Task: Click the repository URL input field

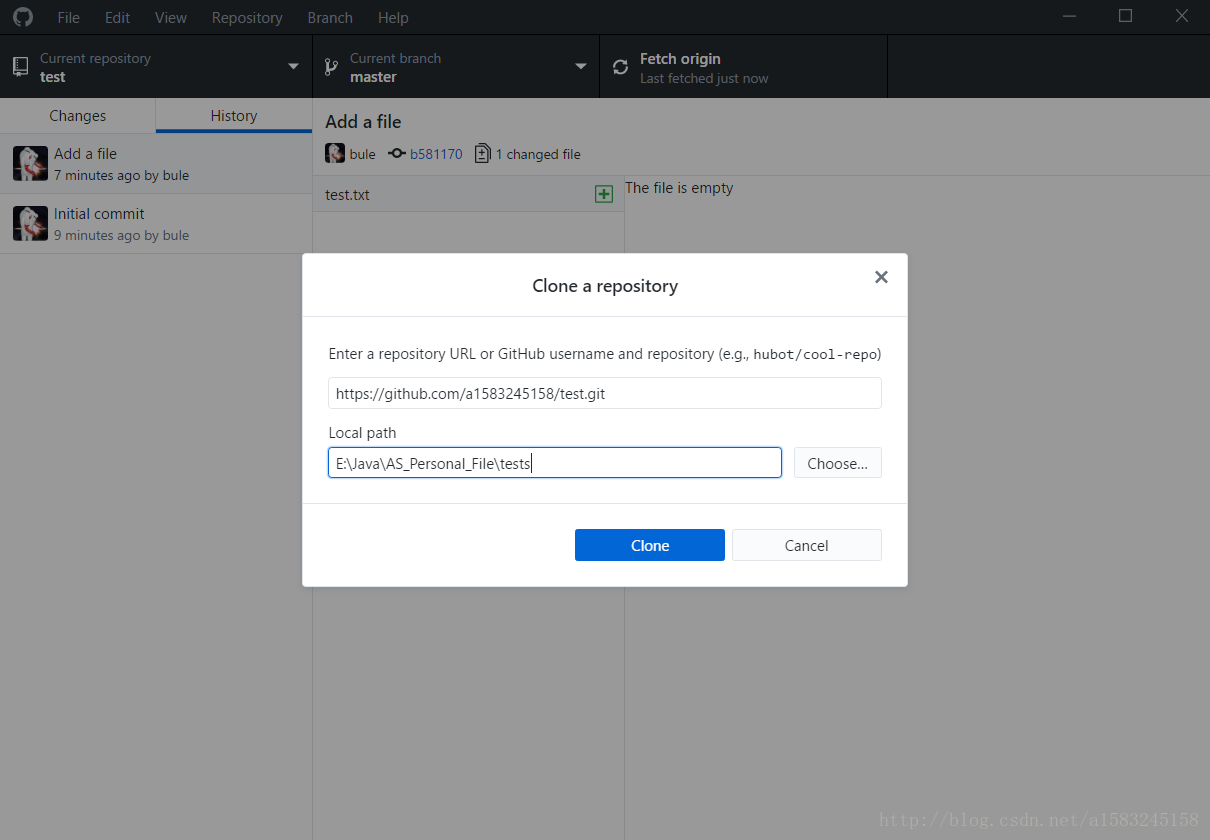Action: (605, 393)
